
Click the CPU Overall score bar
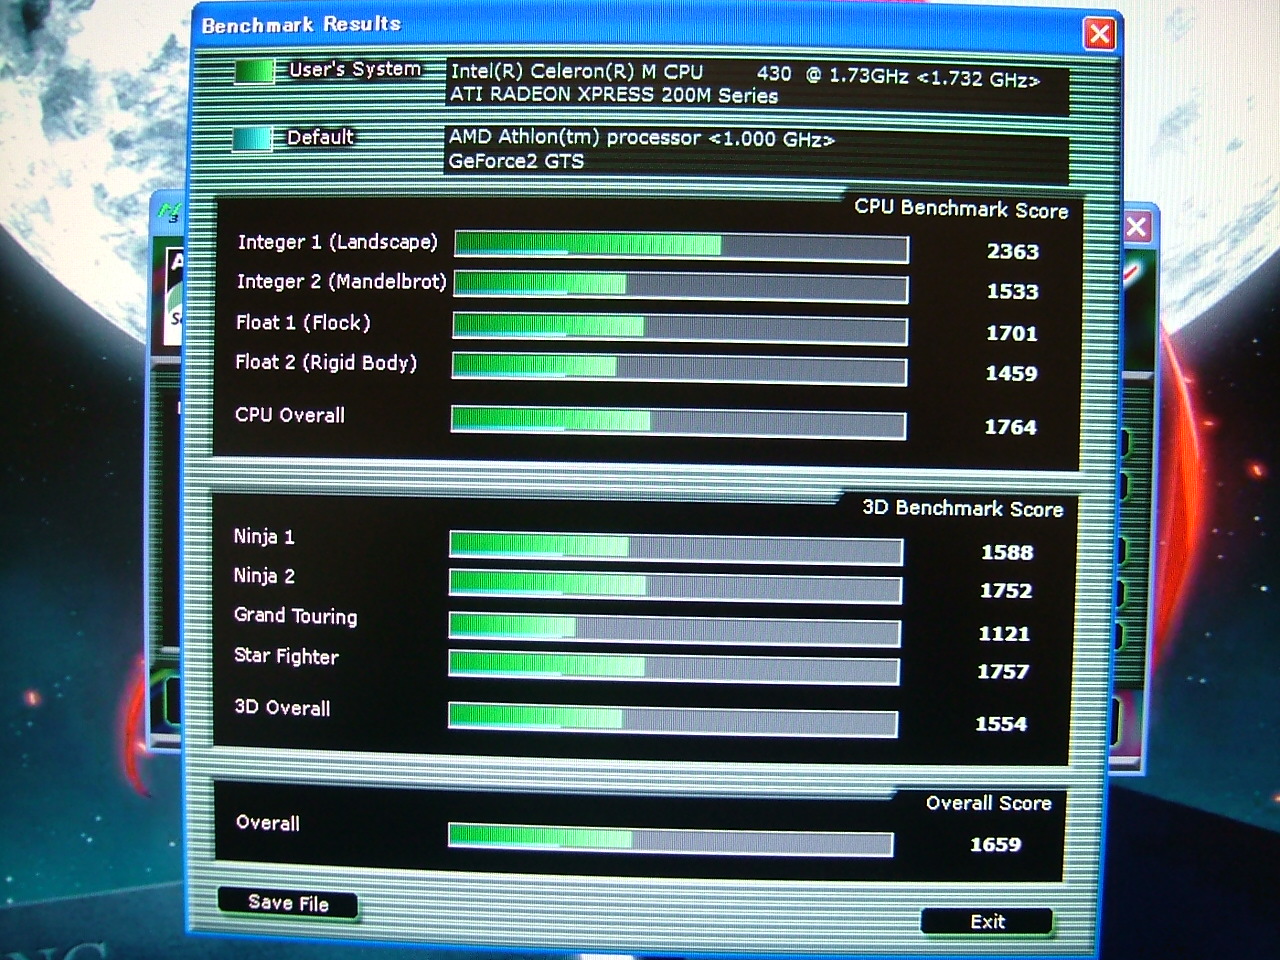click(x=679, y=423)
